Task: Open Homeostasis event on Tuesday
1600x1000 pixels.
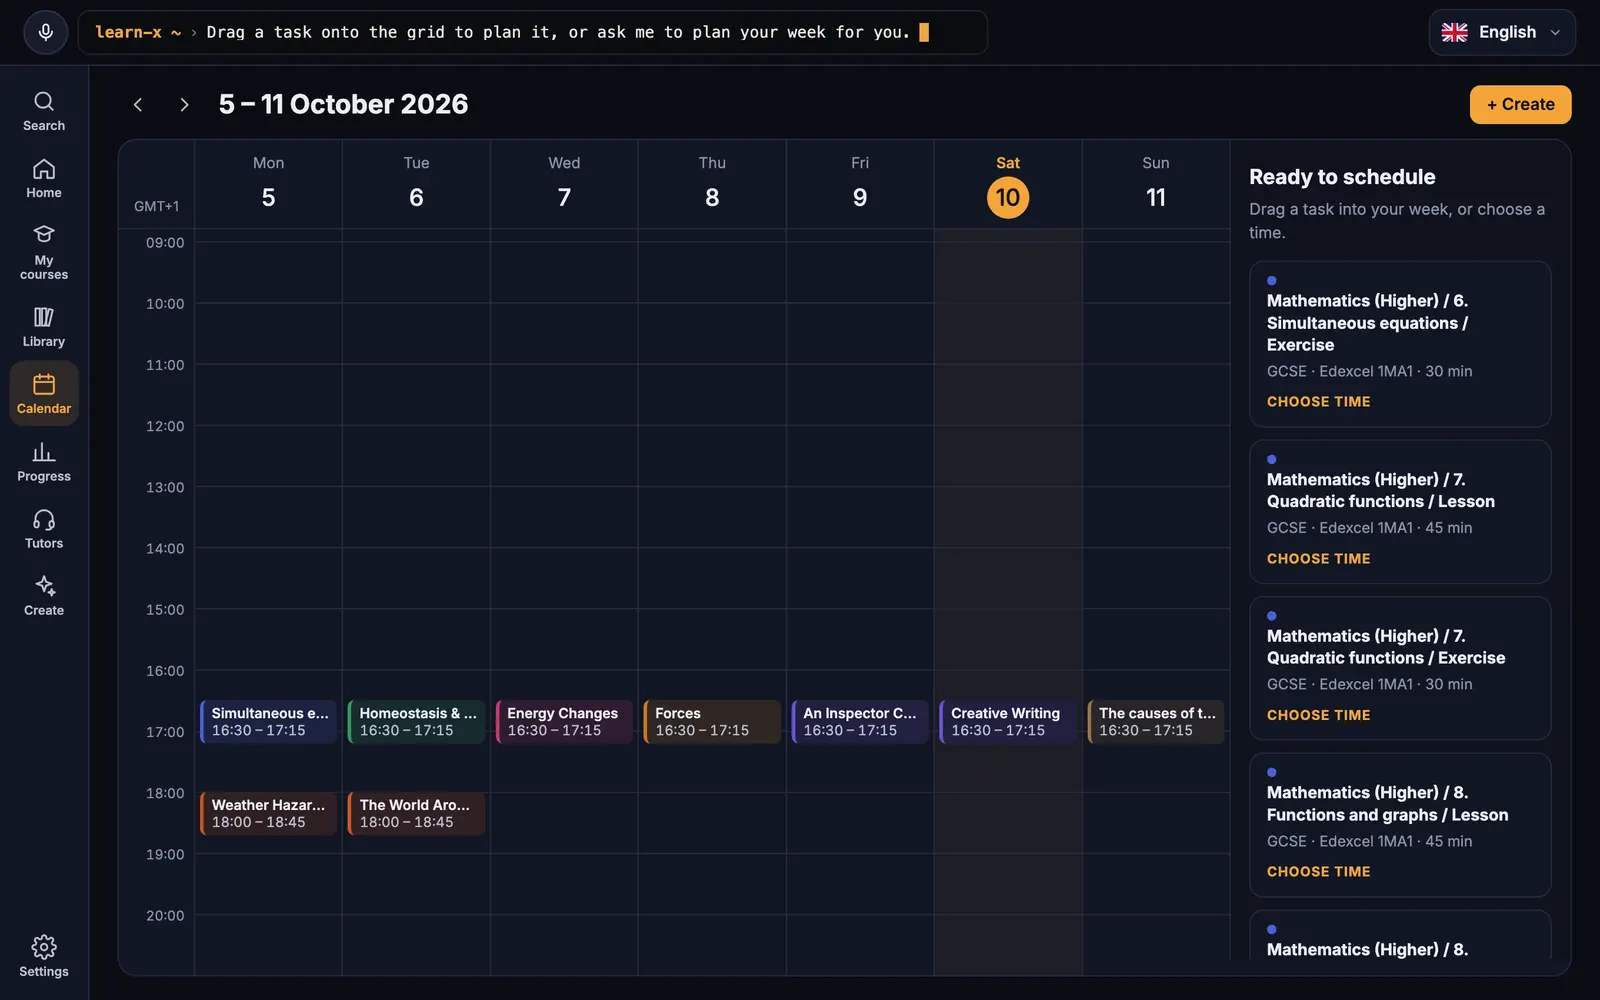Action: (x=416, y=721)
